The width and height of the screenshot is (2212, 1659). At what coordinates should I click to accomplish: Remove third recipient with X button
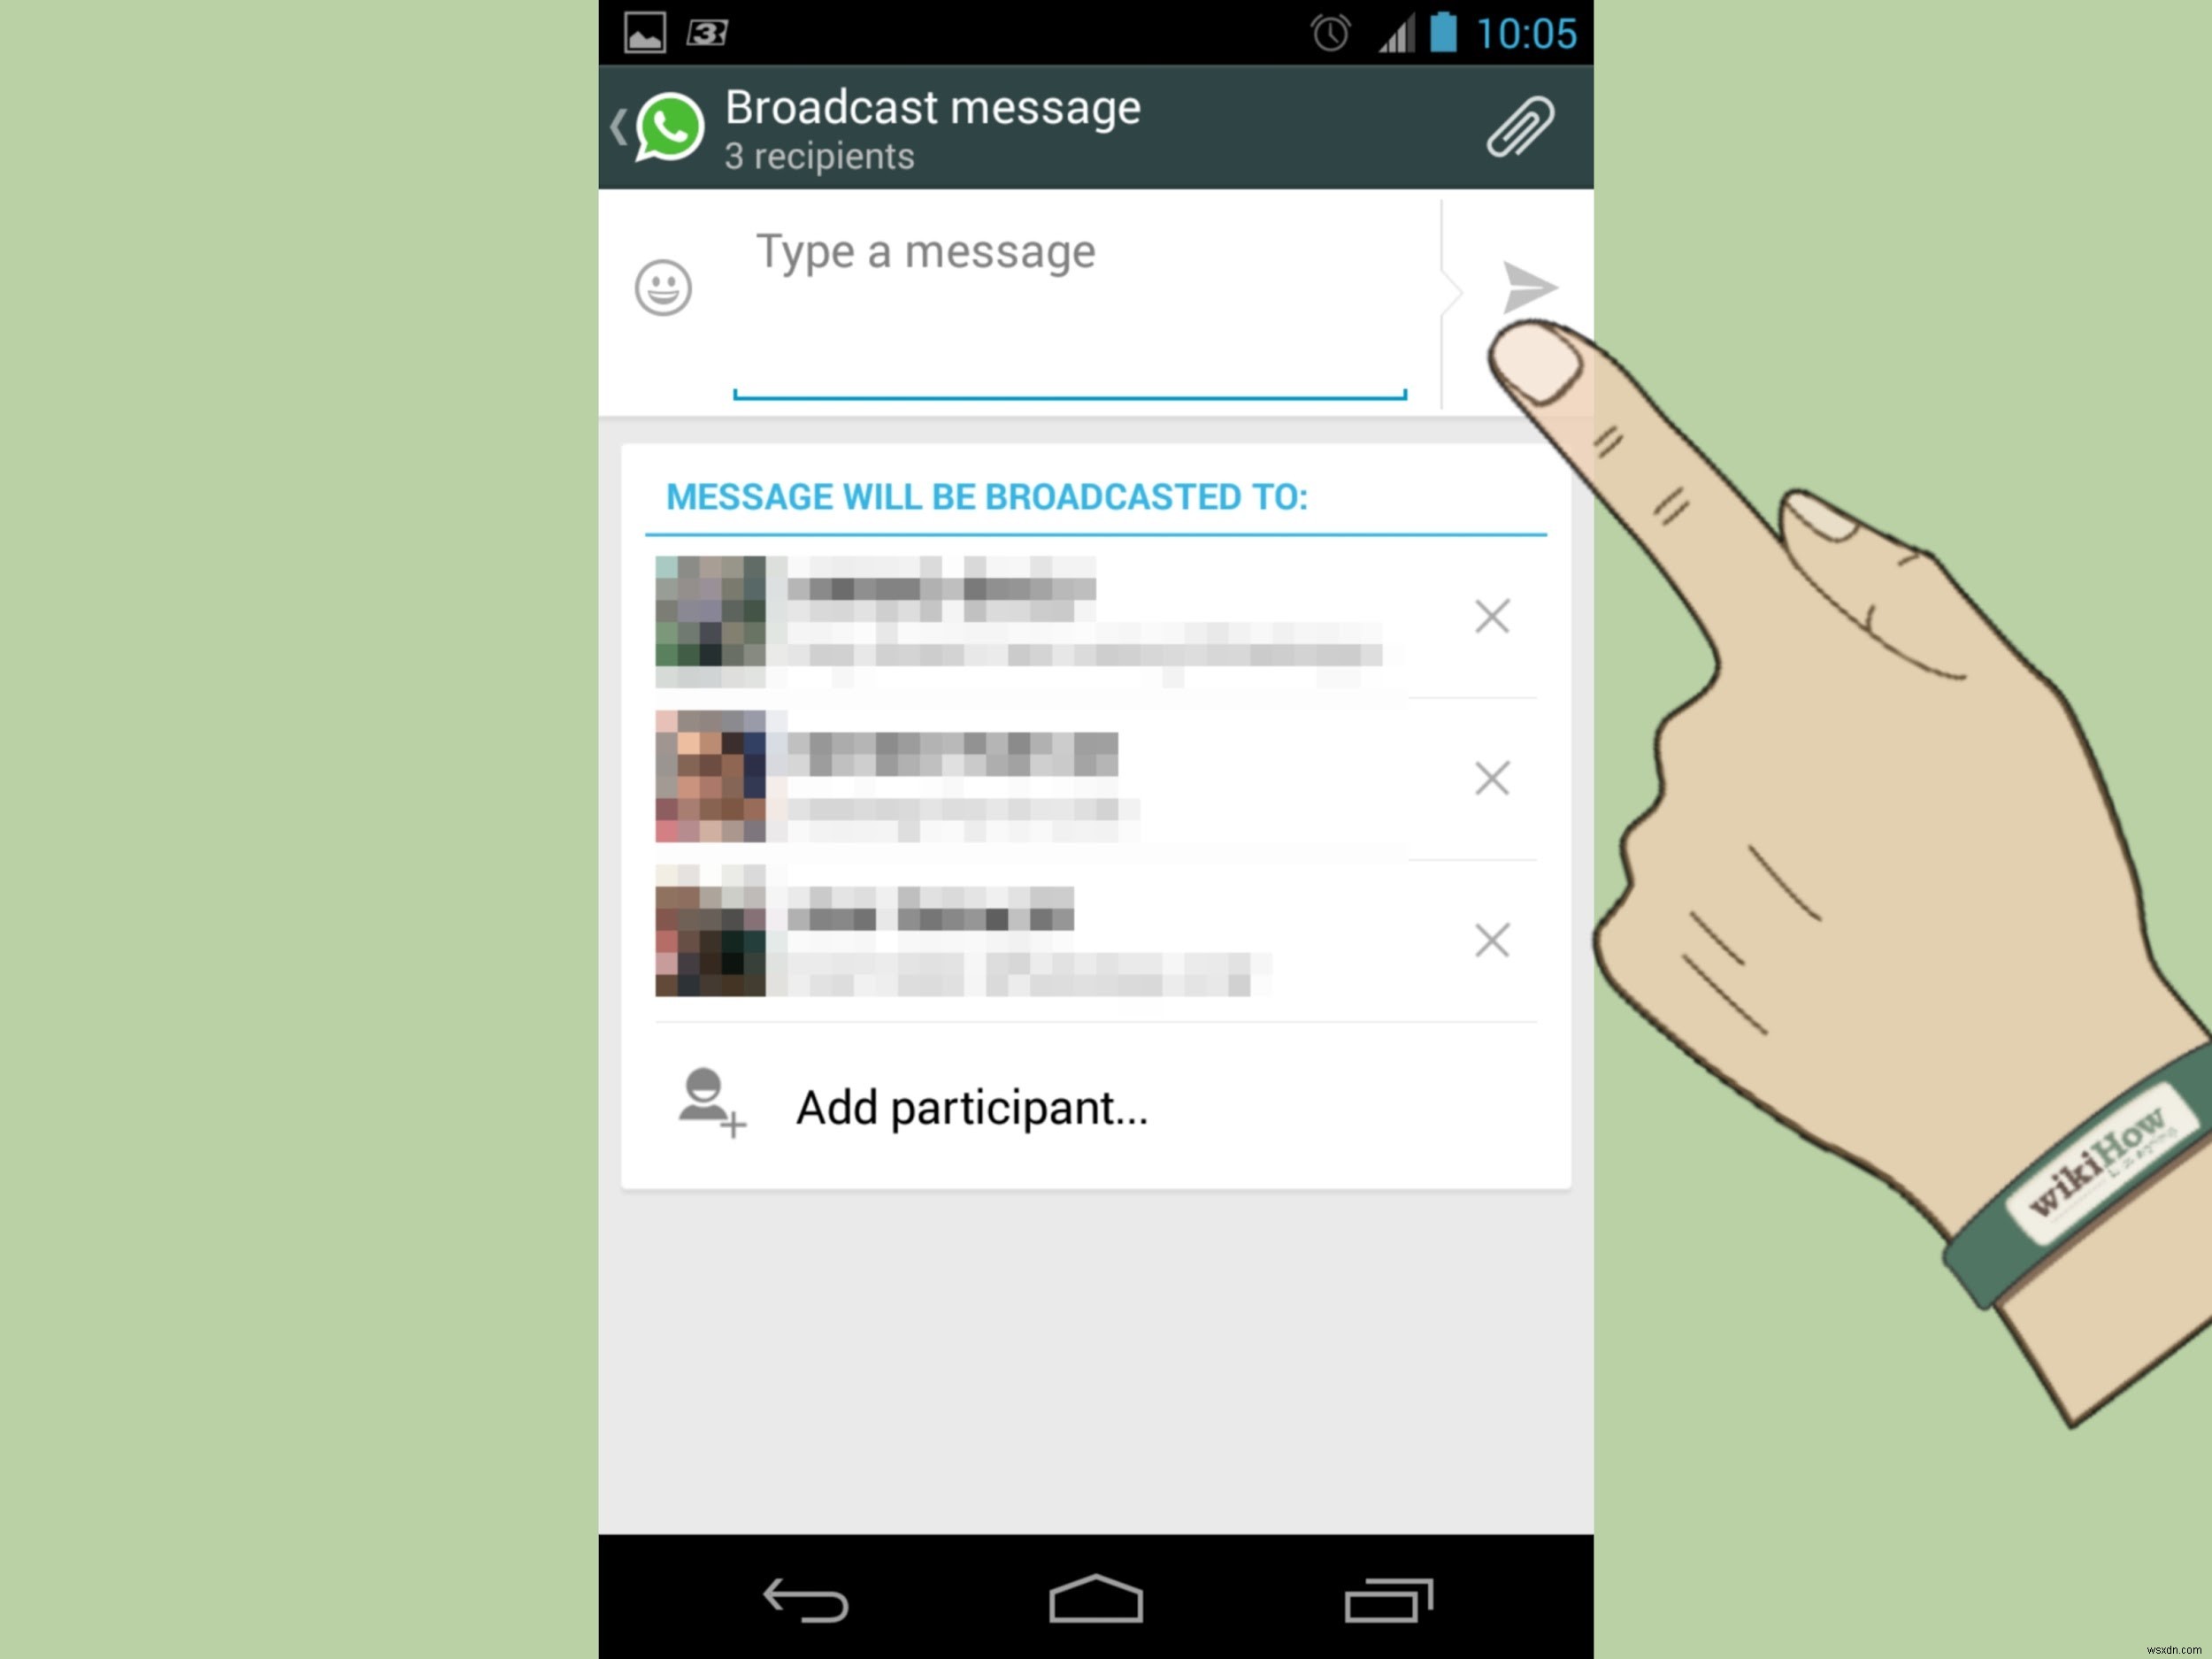pos(1491,940)
